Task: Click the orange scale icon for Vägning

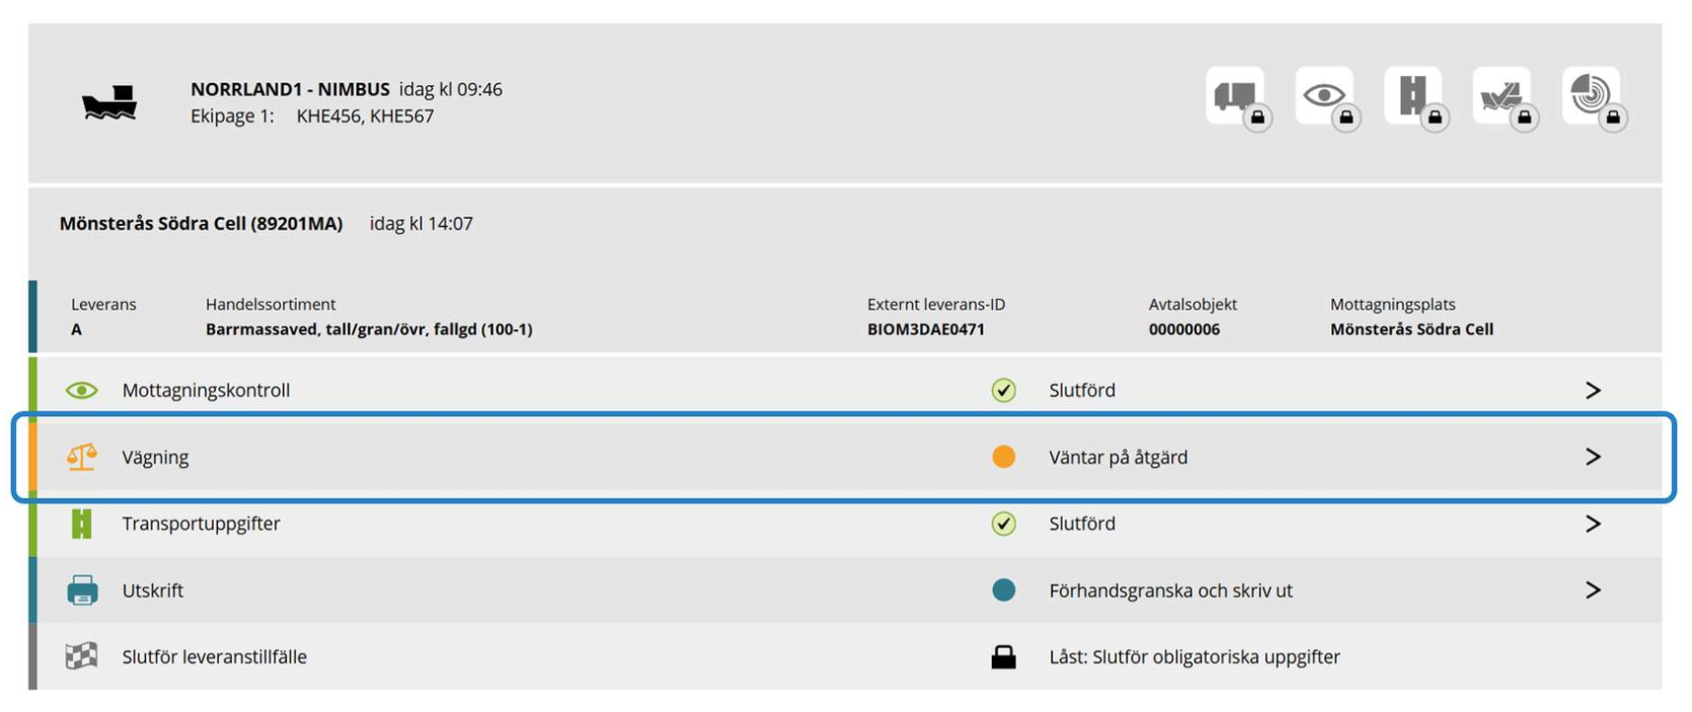Action: point(82,457)
